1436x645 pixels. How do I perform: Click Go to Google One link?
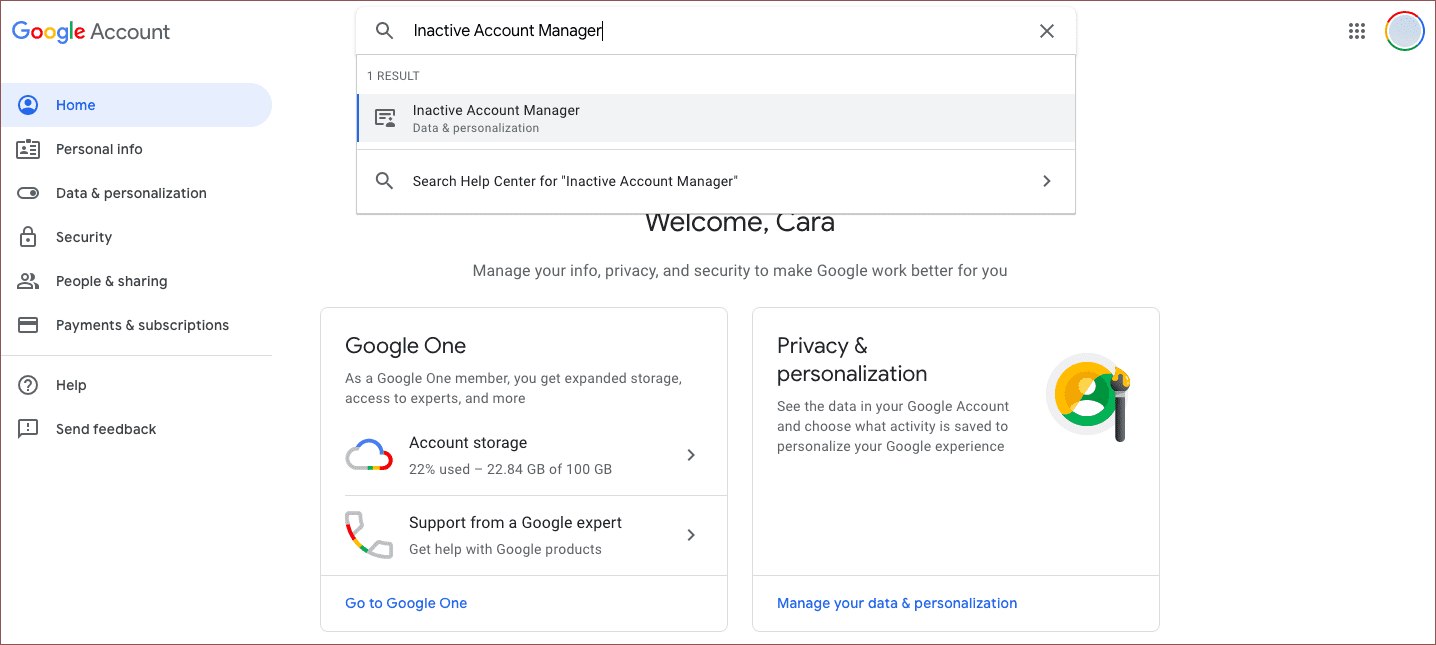point(406,603)
